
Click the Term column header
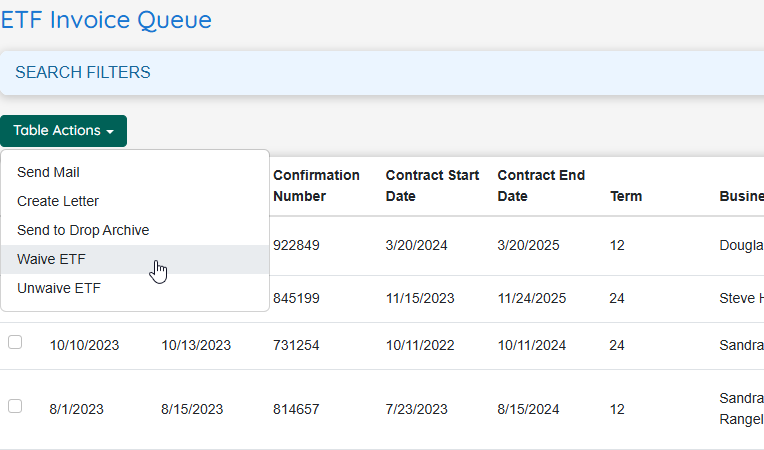pyautogui.click(x=626, y=196)
